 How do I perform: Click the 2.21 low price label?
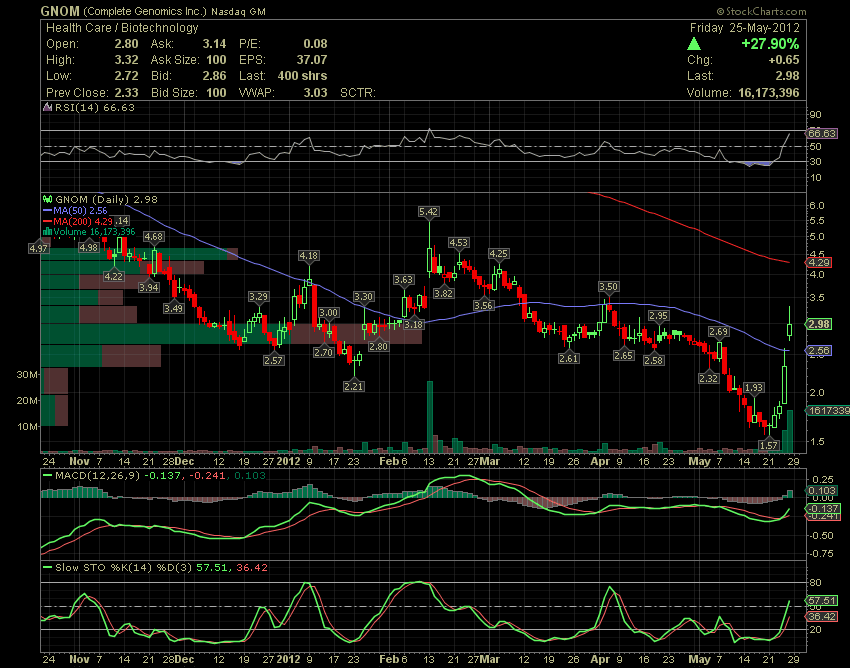(x=353, y=386)
